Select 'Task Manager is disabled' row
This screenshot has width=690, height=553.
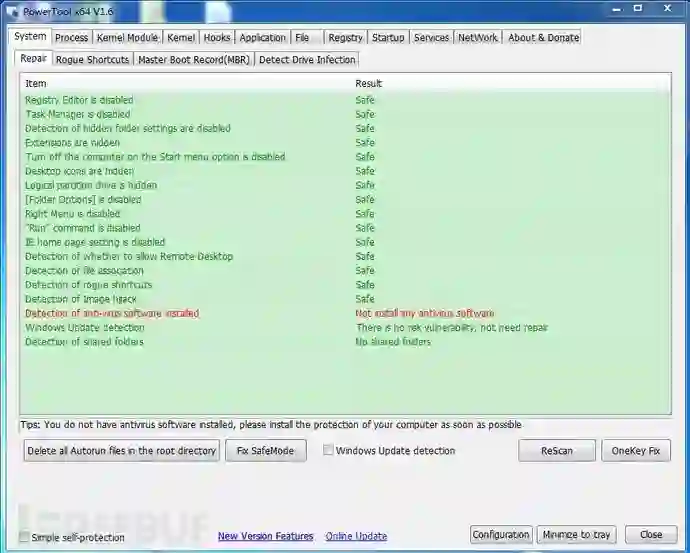pos(345,114)
